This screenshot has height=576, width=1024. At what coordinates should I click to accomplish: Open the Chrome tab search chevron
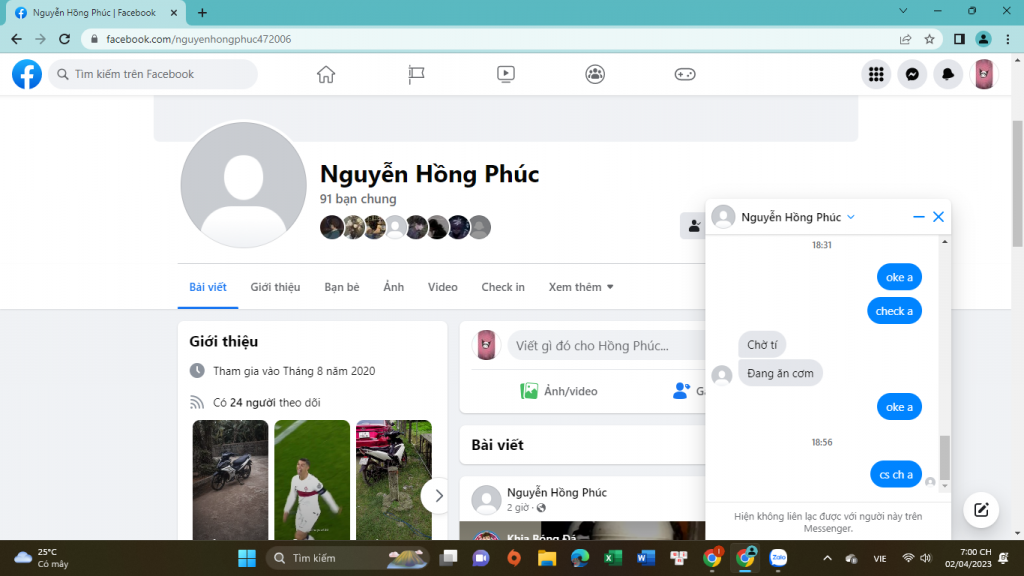point(903,11)
